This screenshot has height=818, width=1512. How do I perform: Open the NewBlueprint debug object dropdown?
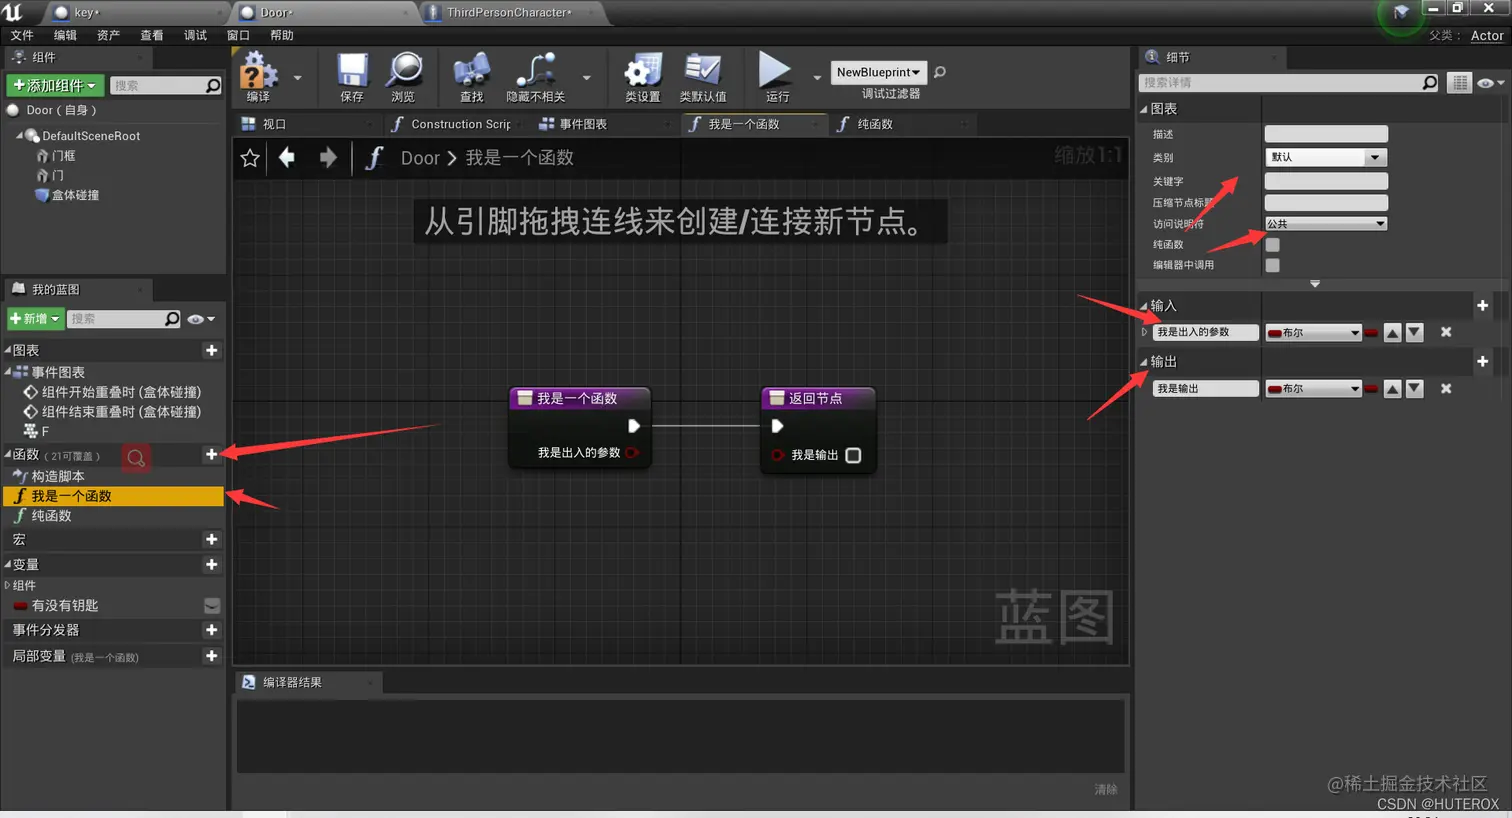878,72
